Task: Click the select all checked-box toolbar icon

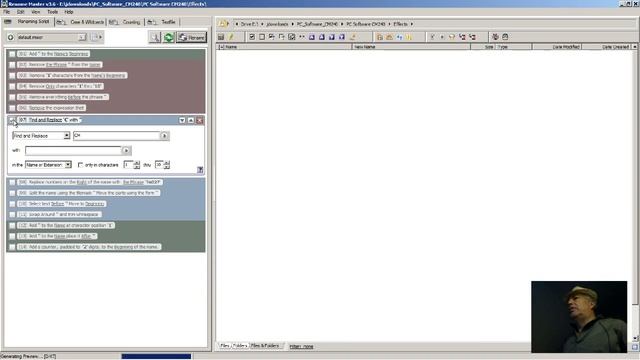Action: [x=252, y=37]
